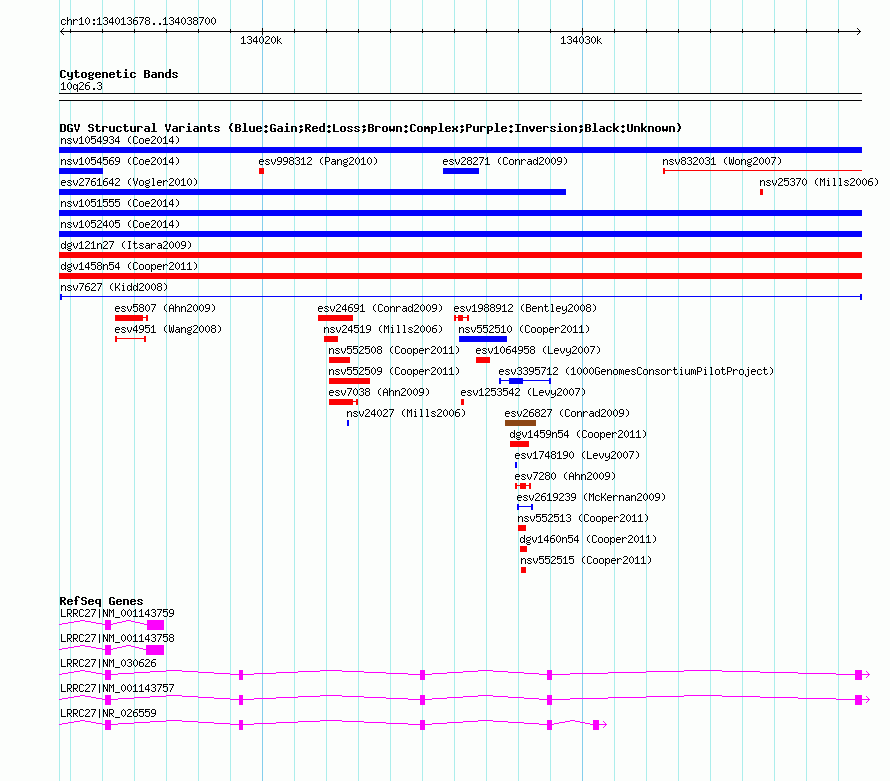Open esv5807 (Ahn2009) variant label
The height and width of the screenshot is (781, 890).
point(165,308)
